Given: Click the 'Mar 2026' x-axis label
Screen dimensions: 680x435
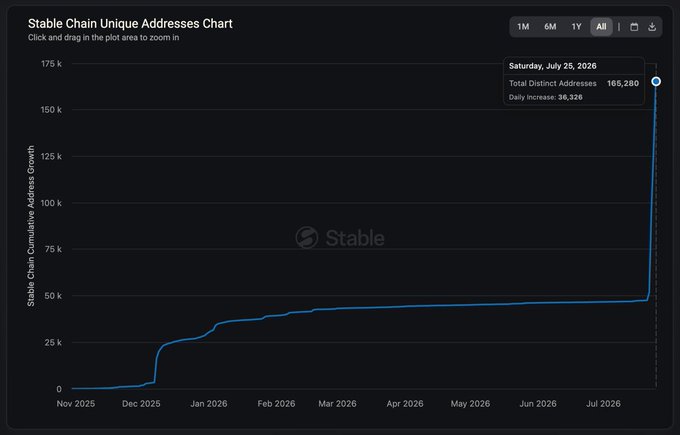Looking at the screenshot, I should click(x=337, y=404).
